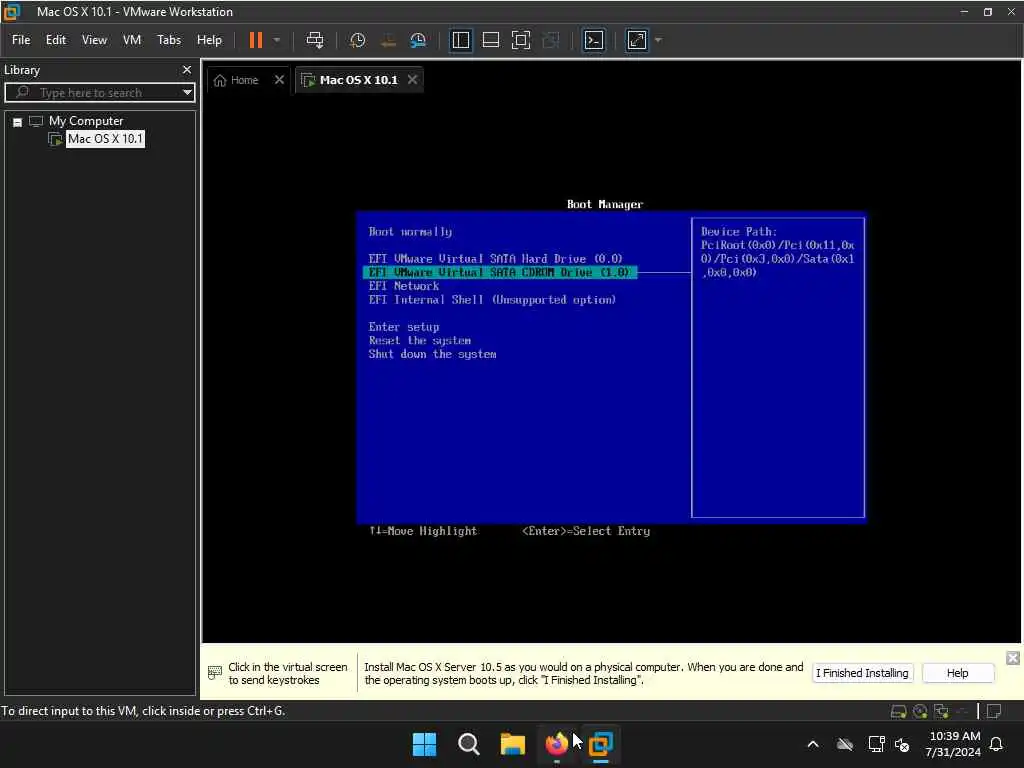Select My Computer in Library tree

coord(86,121)
